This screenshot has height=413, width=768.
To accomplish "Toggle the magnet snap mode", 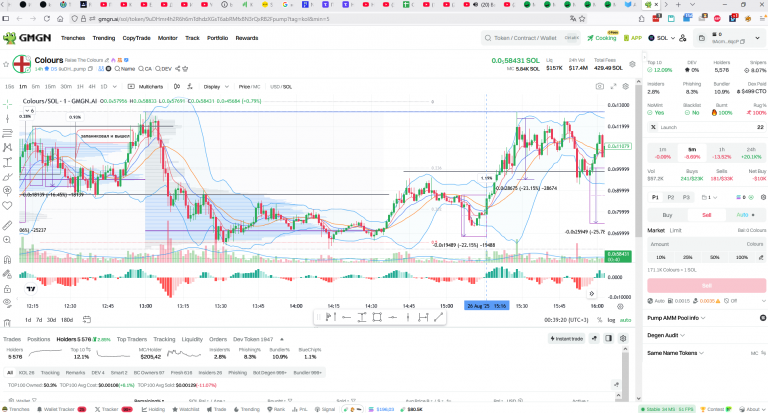I will (x=7, y=260).
